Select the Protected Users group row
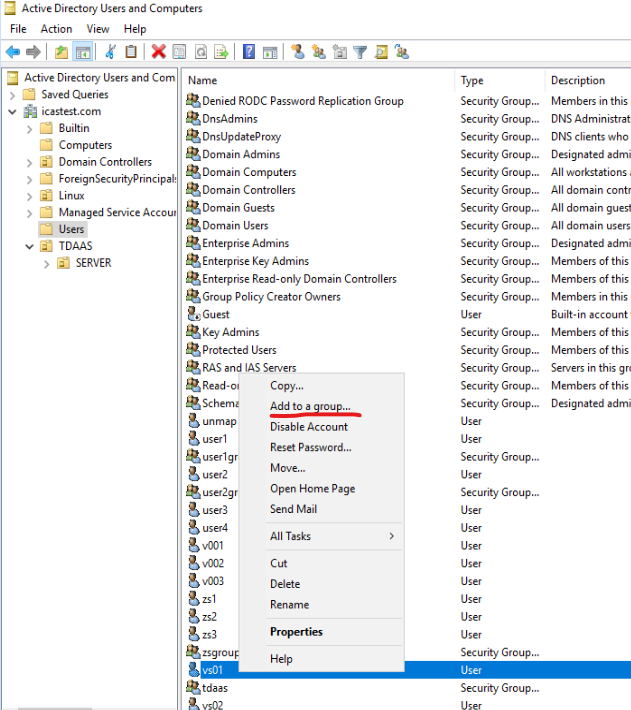Screen dimensions: 631x710 (x=407, y=350)
